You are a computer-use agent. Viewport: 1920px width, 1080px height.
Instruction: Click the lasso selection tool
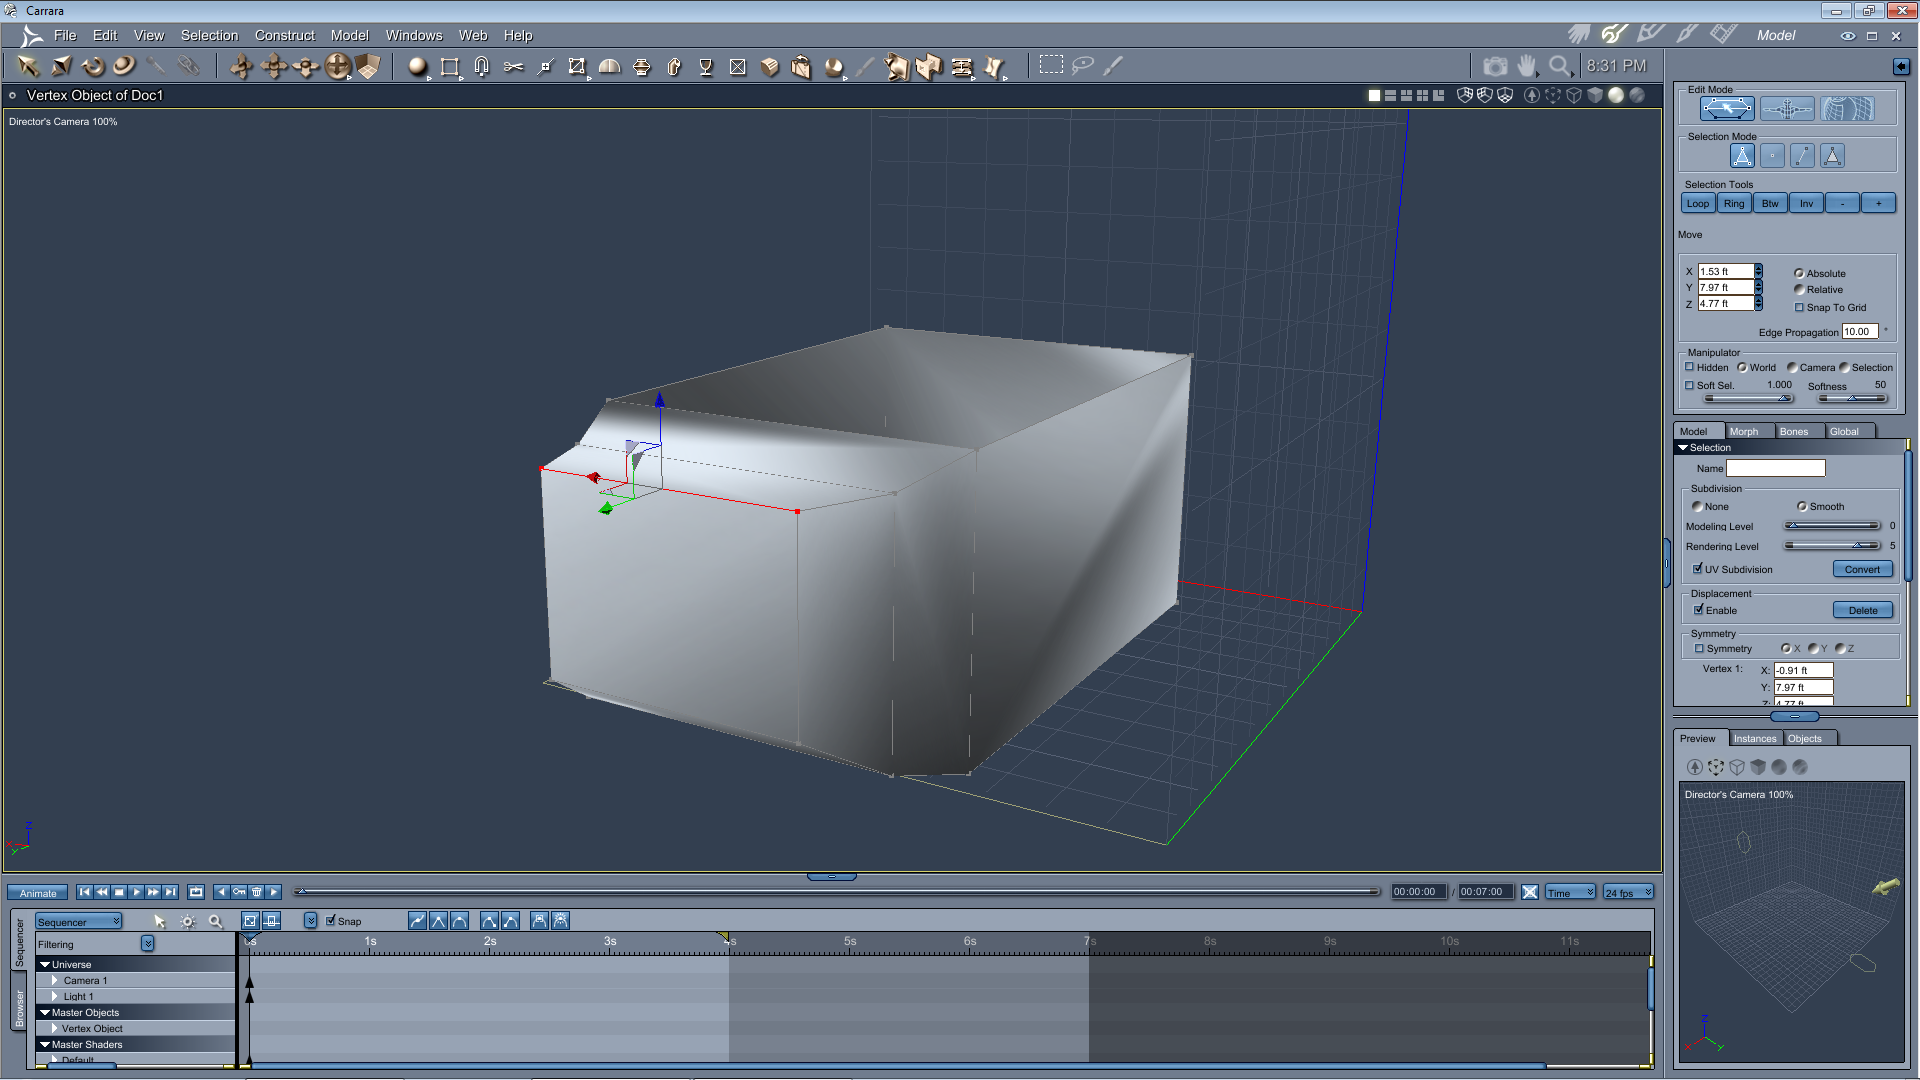1082,66
